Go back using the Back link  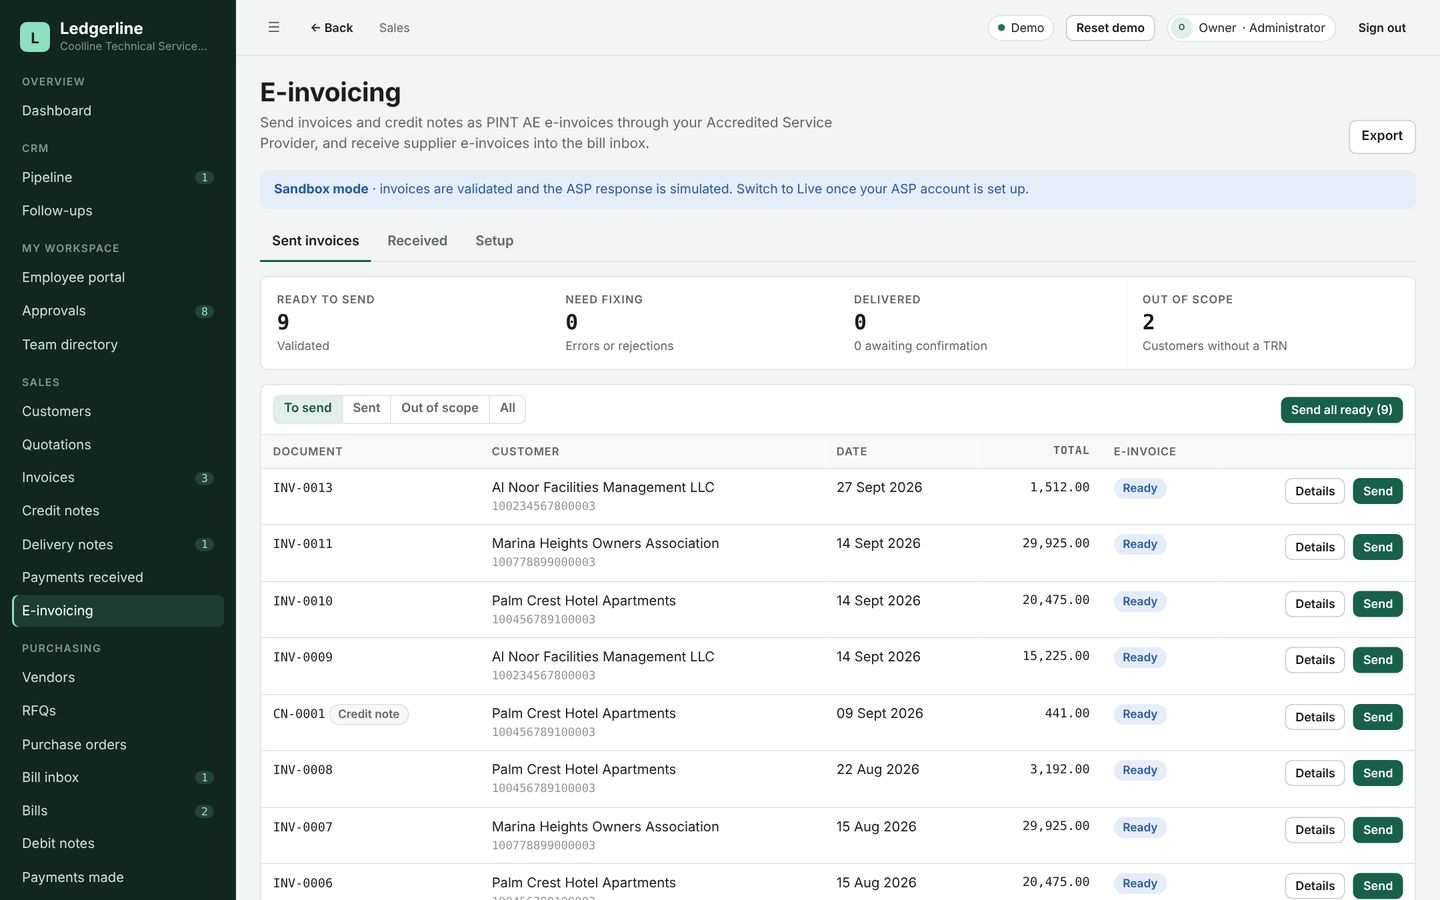[x=331, y=28]
